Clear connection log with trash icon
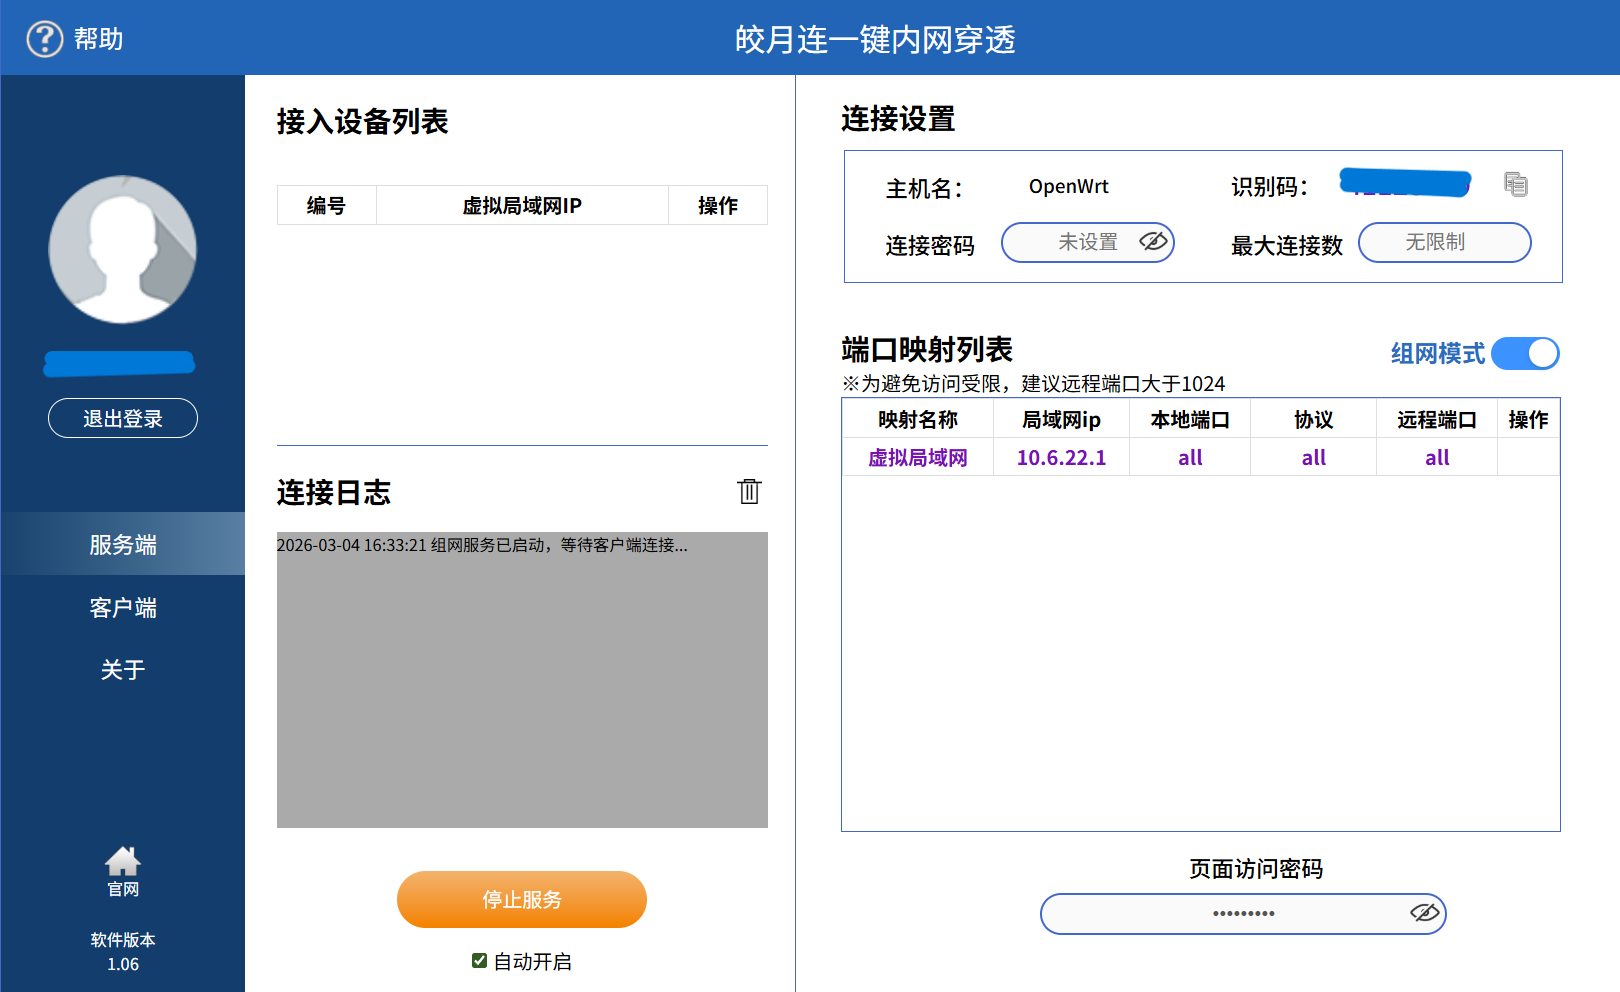The image size is (1620, 992). click(x=749, y=491)
